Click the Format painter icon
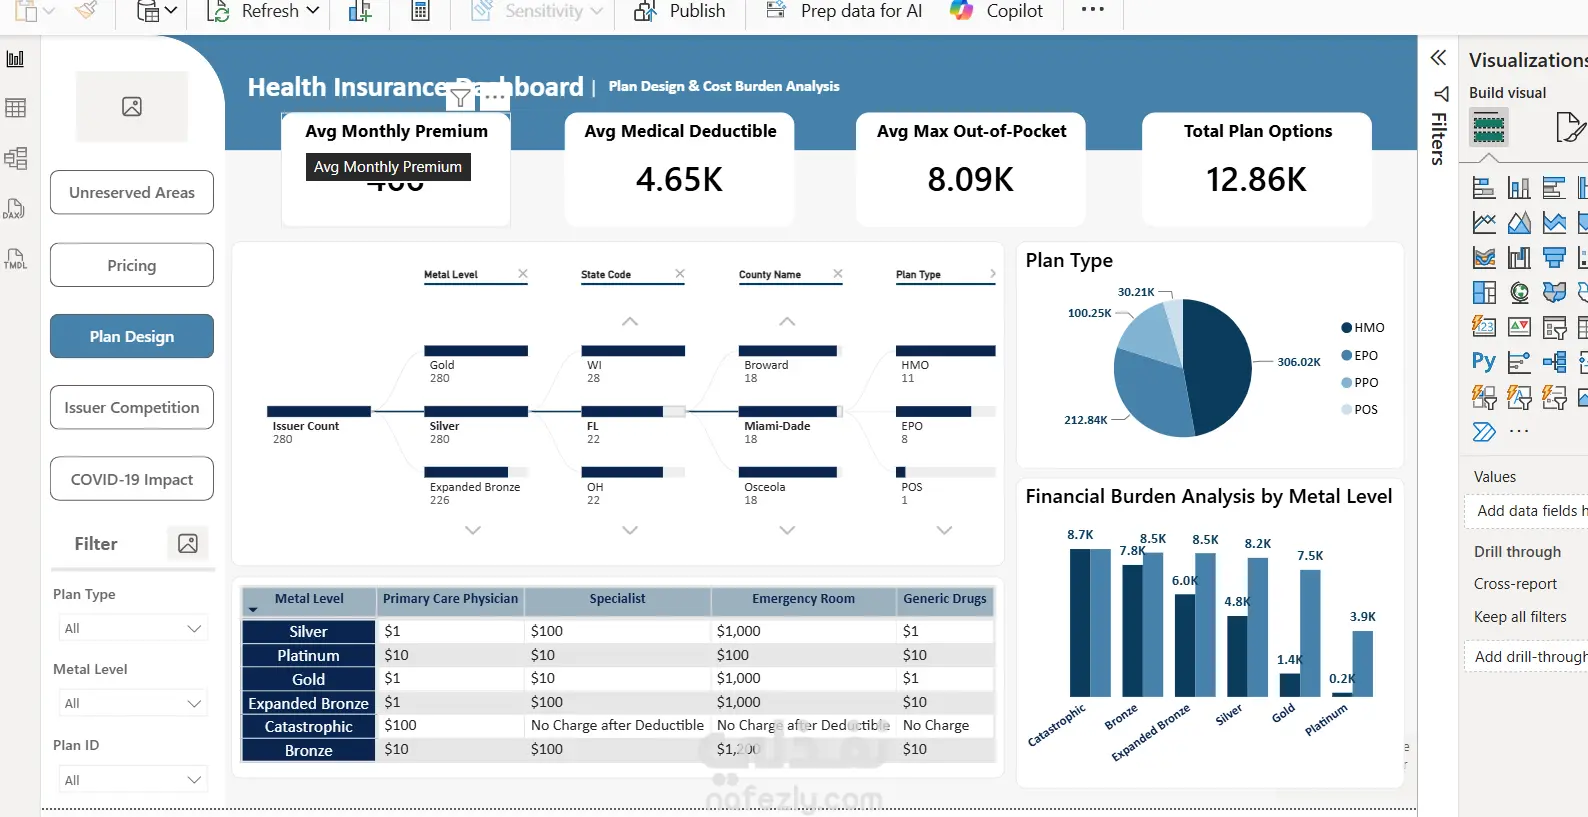 tap(87, 11)
